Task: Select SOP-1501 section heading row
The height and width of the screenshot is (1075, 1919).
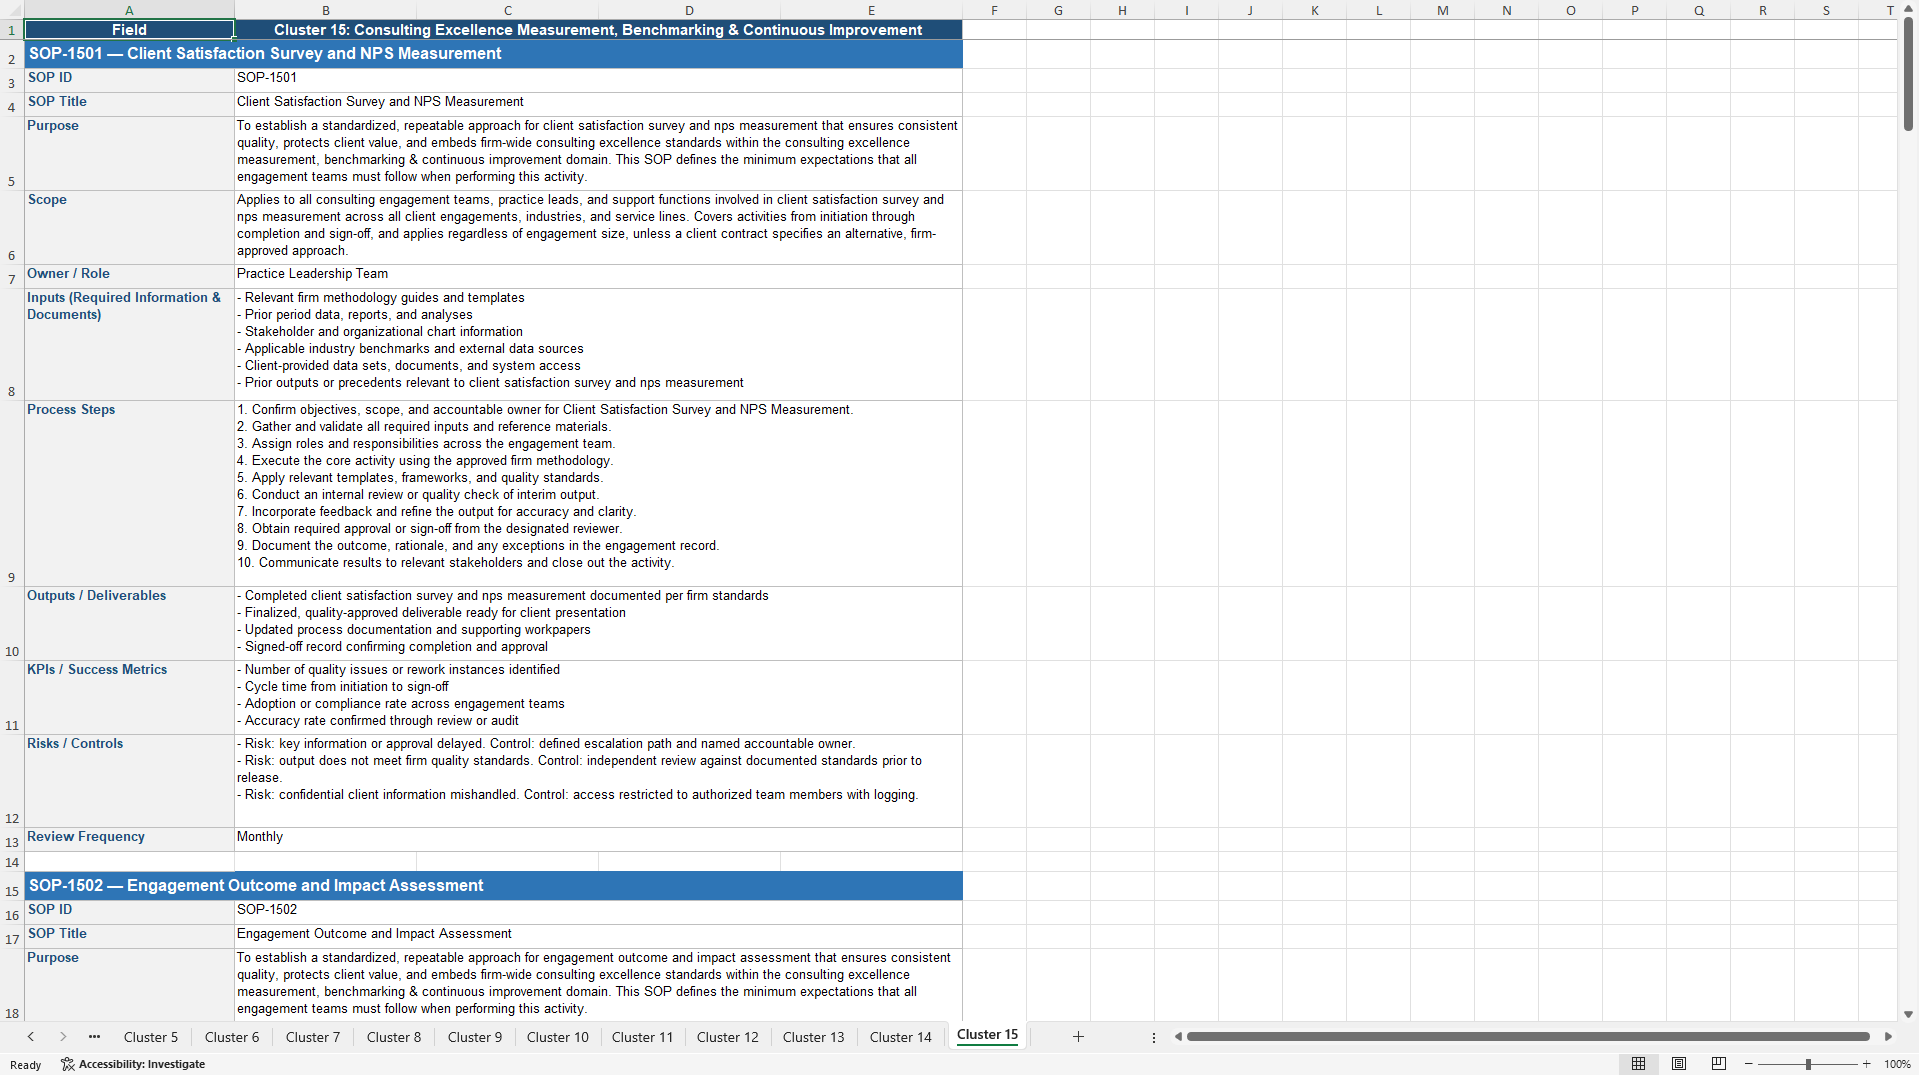Action: click(x=493, y=54)
